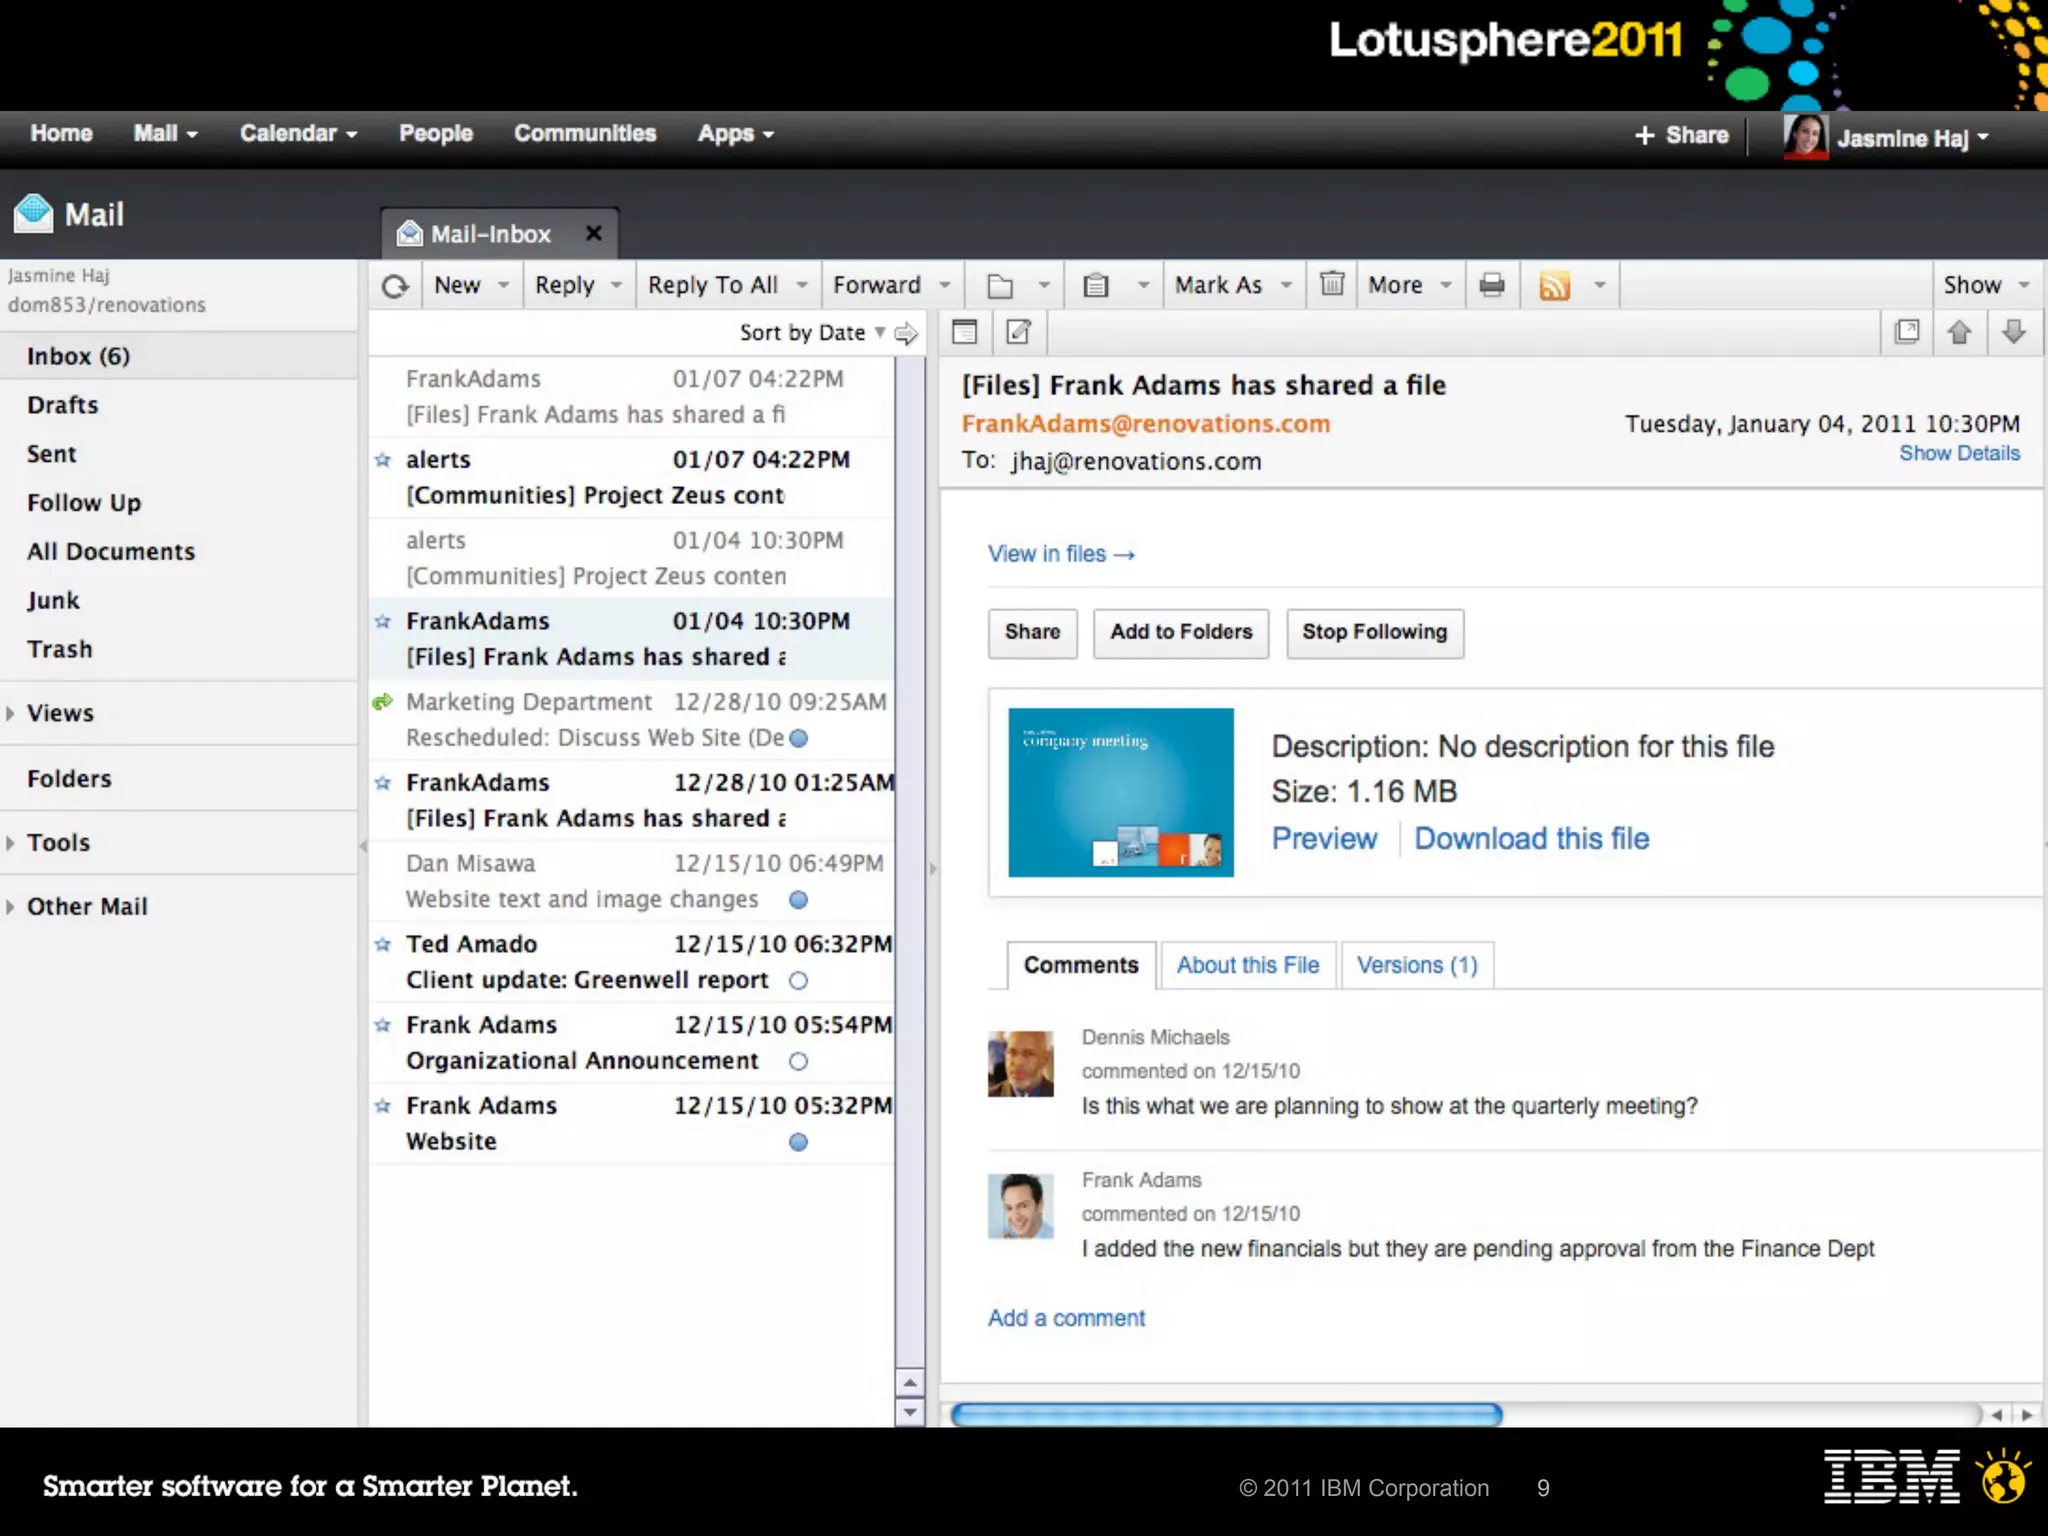Select Inbox (6) folder
Viewport: 2048px width, 1536px height.
click(x=178, y=356)
